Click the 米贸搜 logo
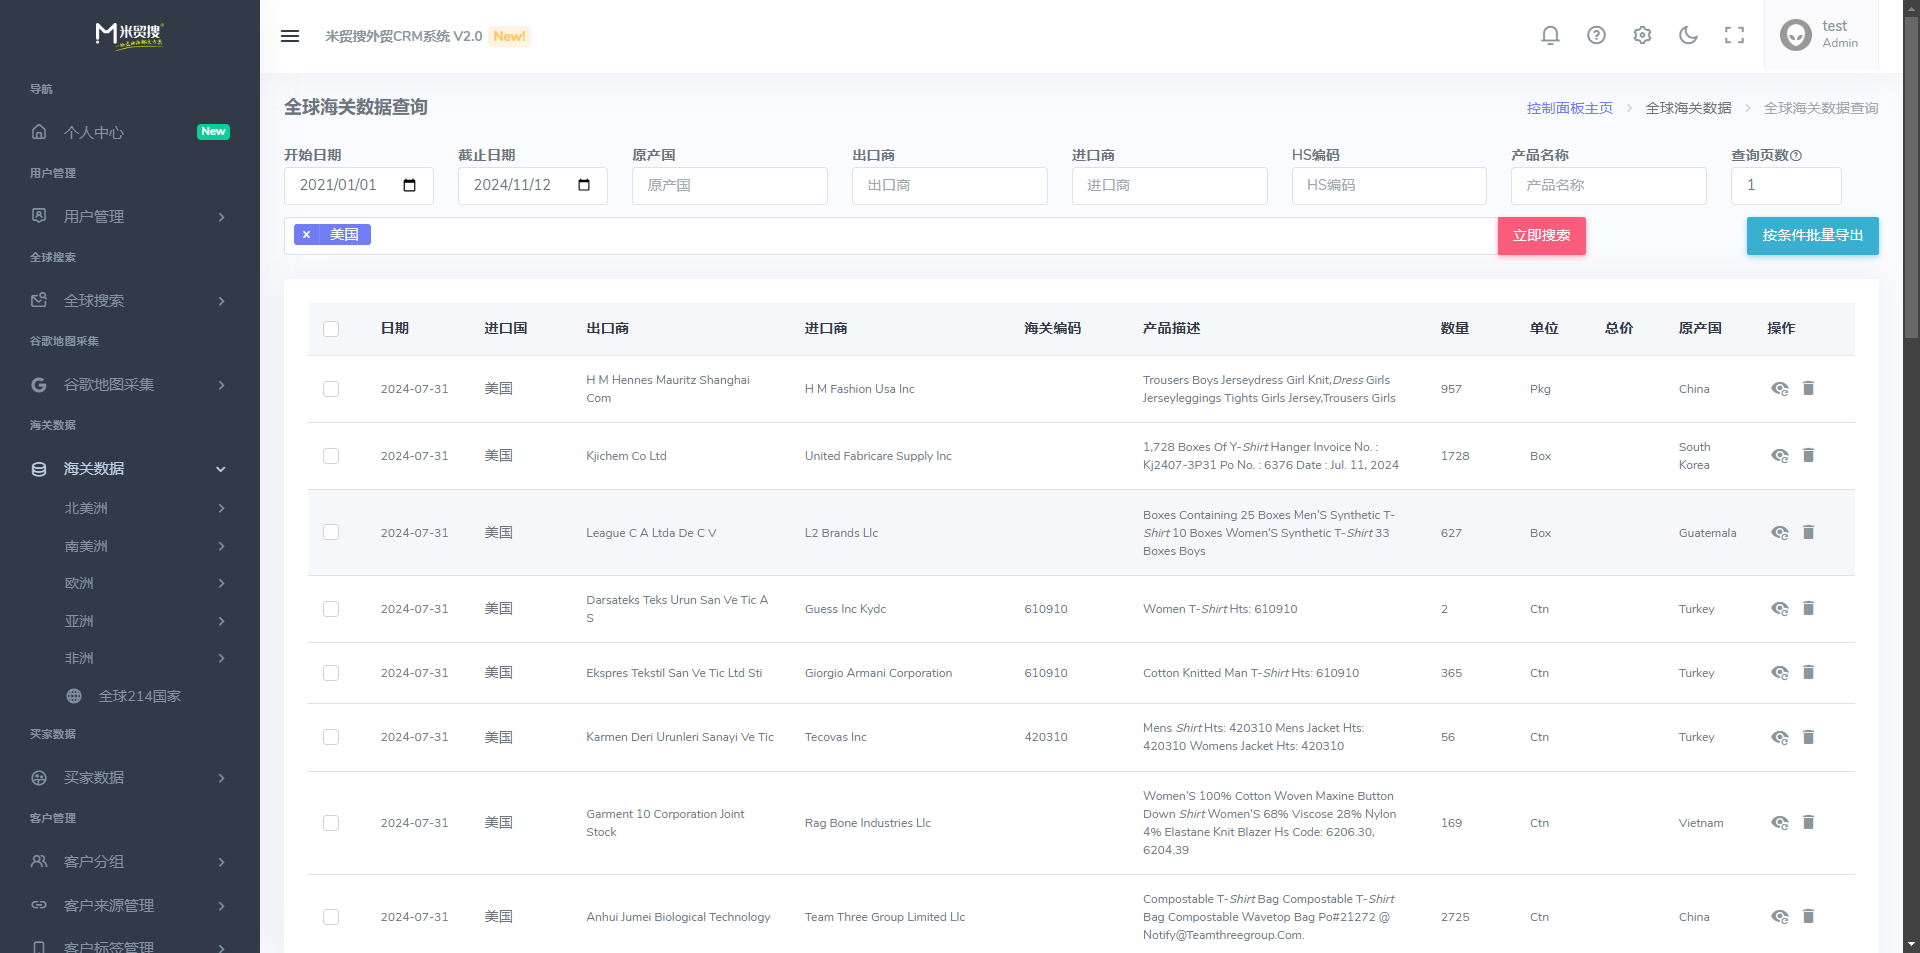This screenshot has width=1920, height=953. pyautogui.click(x=130, y=35)
